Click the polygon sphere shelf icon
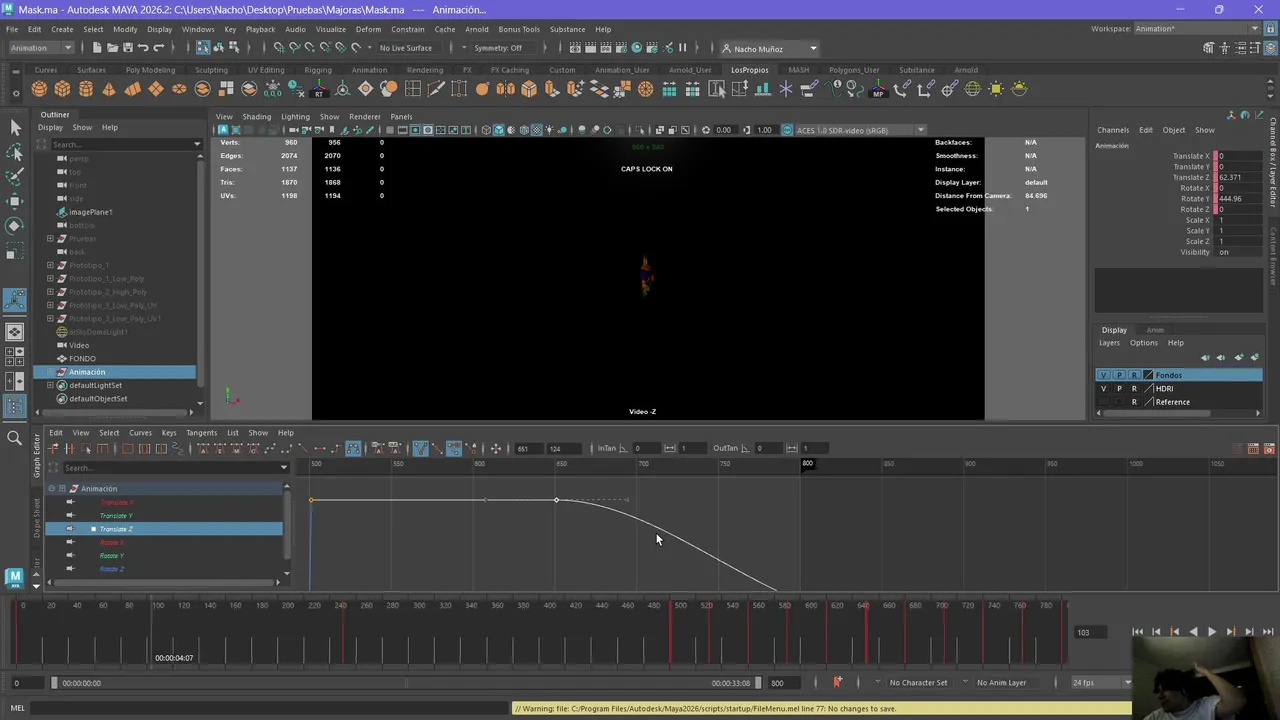The width and height of the screenshot is (1280, 720). click(x=39, y=89)
